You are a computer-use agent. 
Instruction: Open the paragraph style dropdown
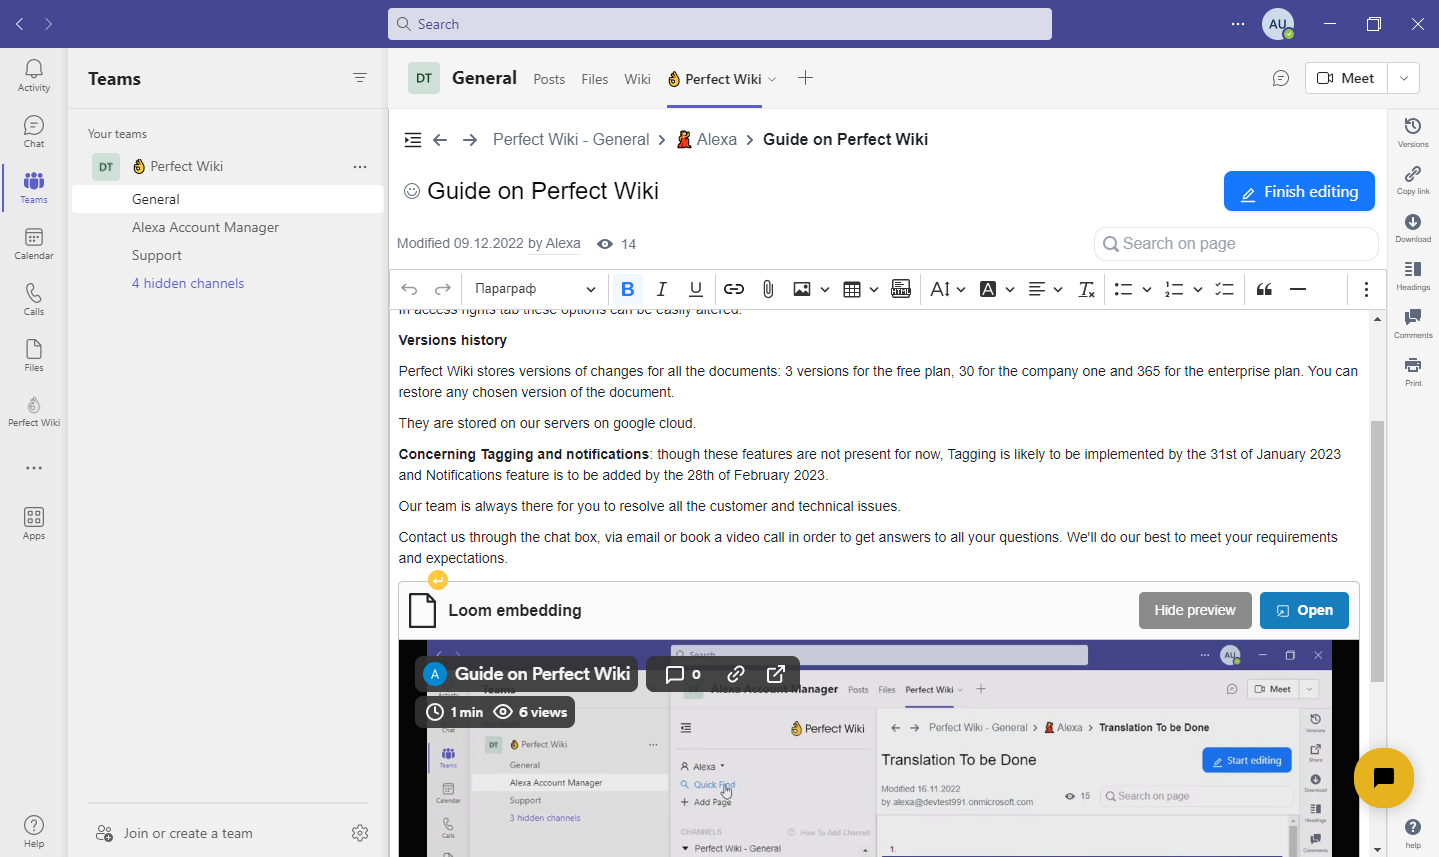[x=533, y=289]
